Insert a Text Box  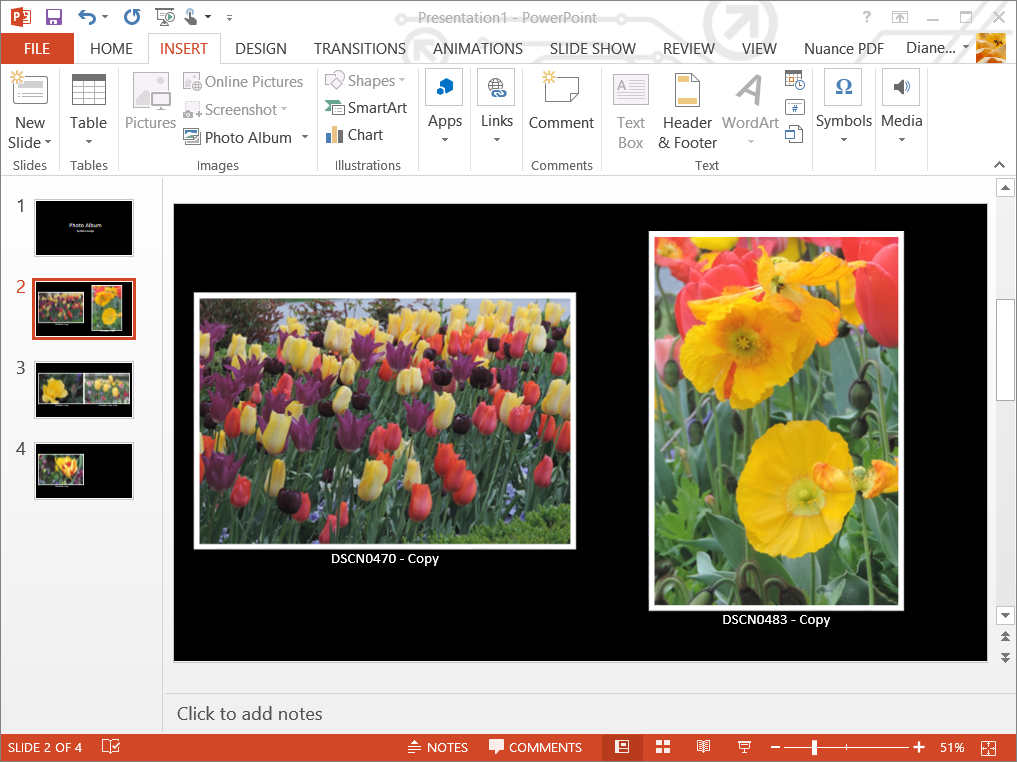[x=630, y=110]
